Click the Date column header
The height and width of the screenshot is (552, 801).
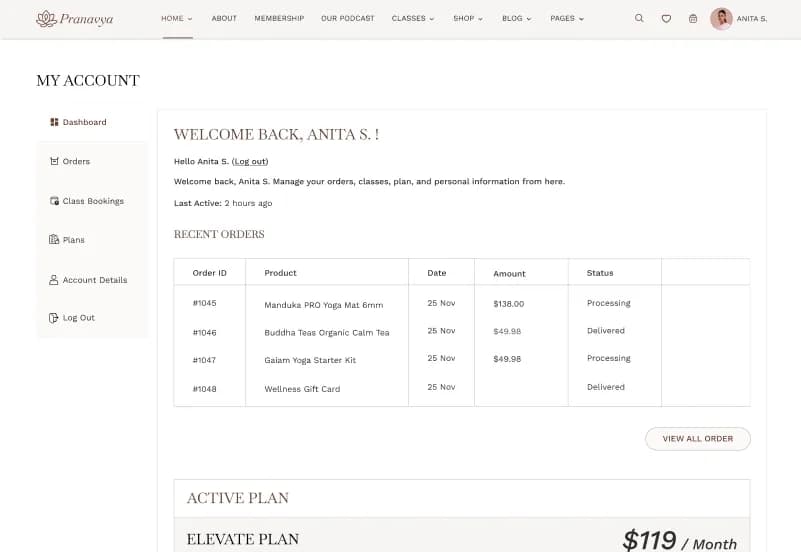(437, 273)
